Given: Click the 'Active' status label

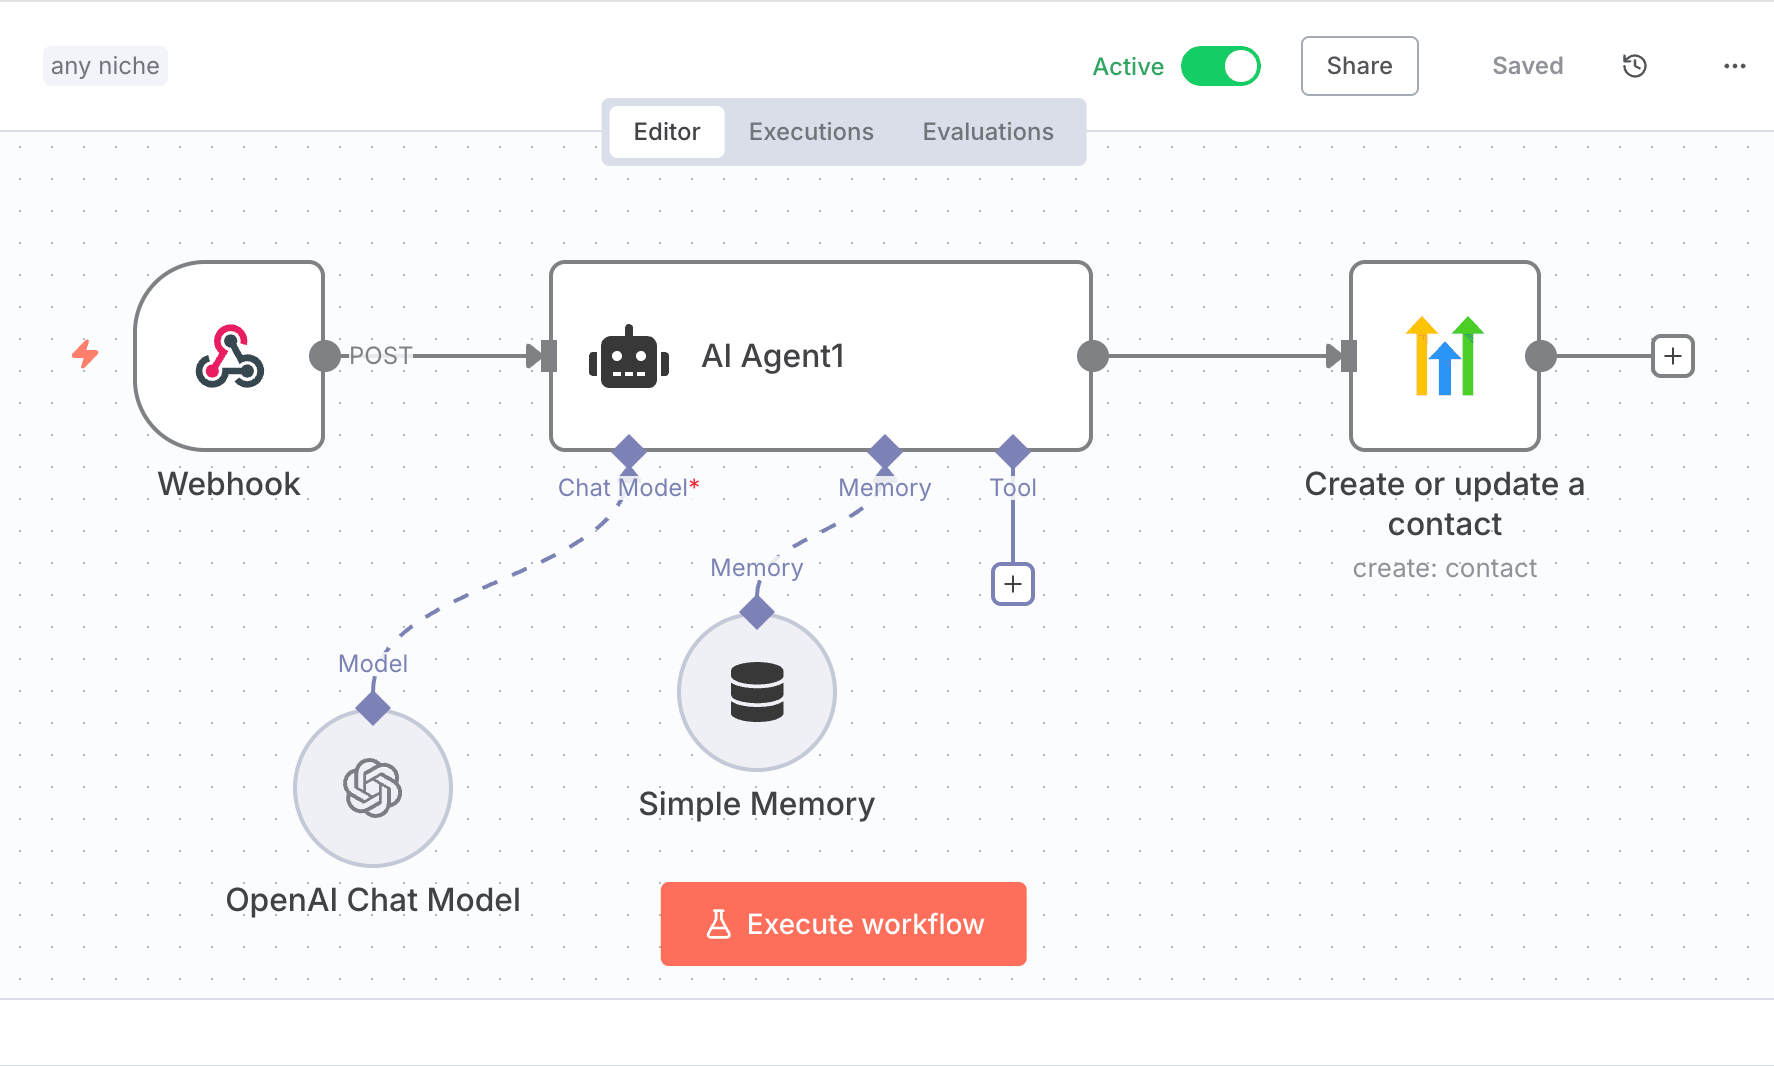Looking at the screenshot, I should (x=1128, y=66).
